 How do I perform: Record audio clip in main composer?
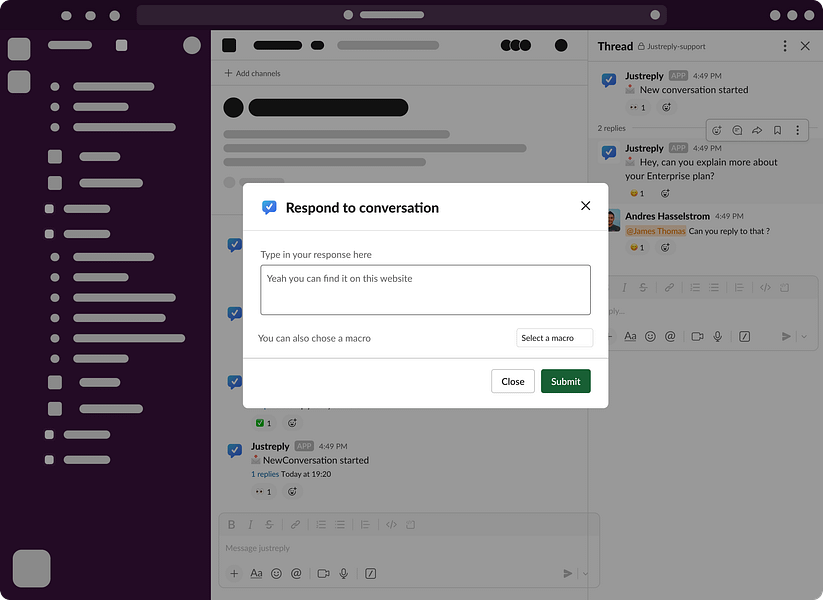click(343, 573)
